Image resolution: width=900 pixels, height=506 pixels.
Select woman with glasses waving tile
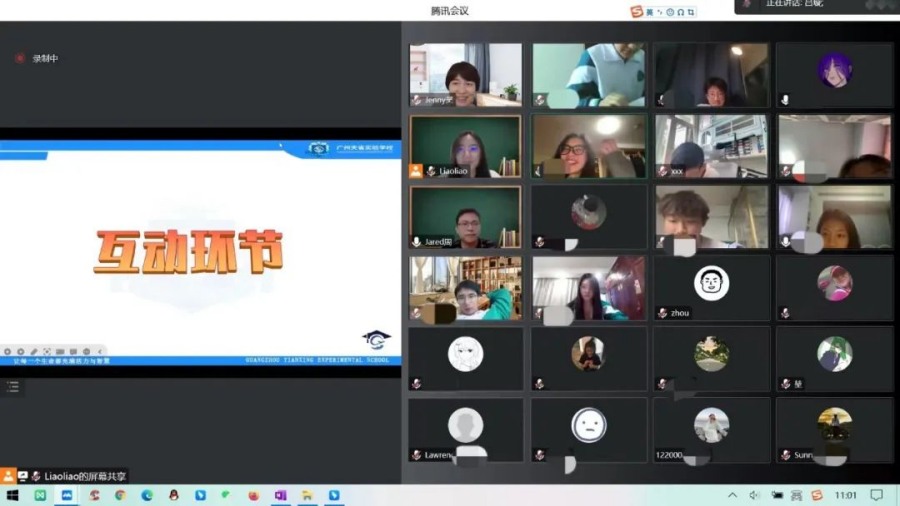coord(588,146)
